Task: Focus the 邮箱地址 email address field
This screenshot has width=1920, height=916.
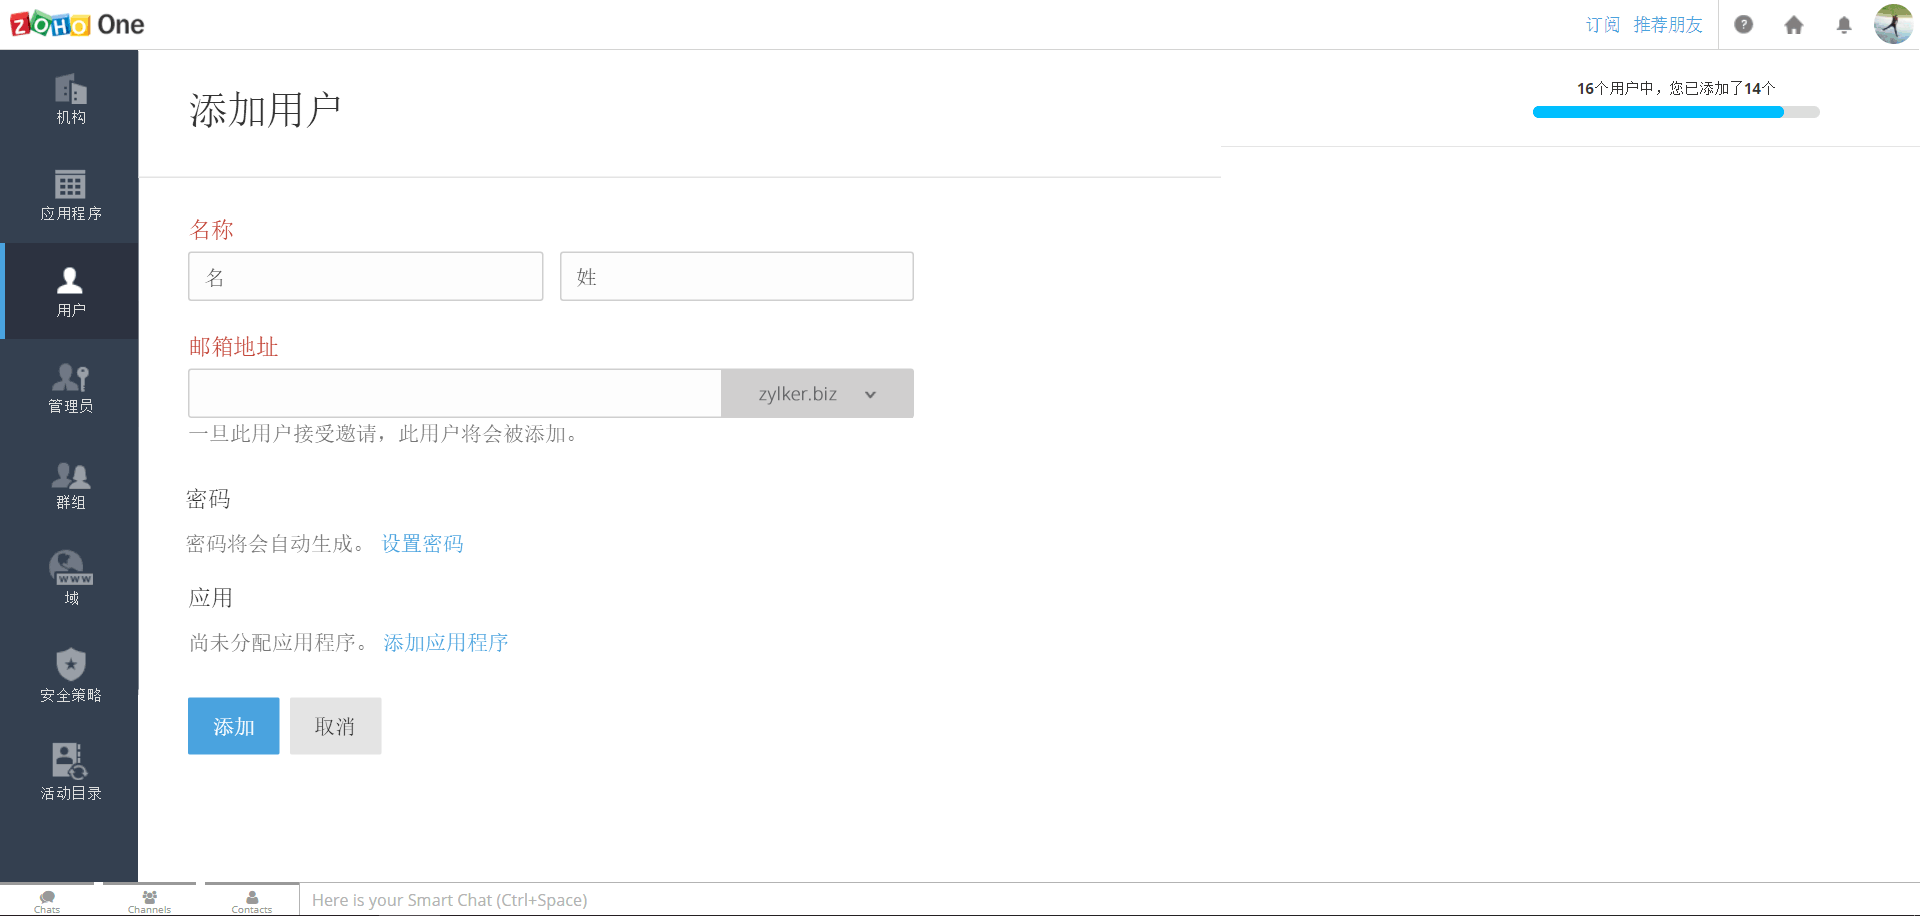Action: 454,393
